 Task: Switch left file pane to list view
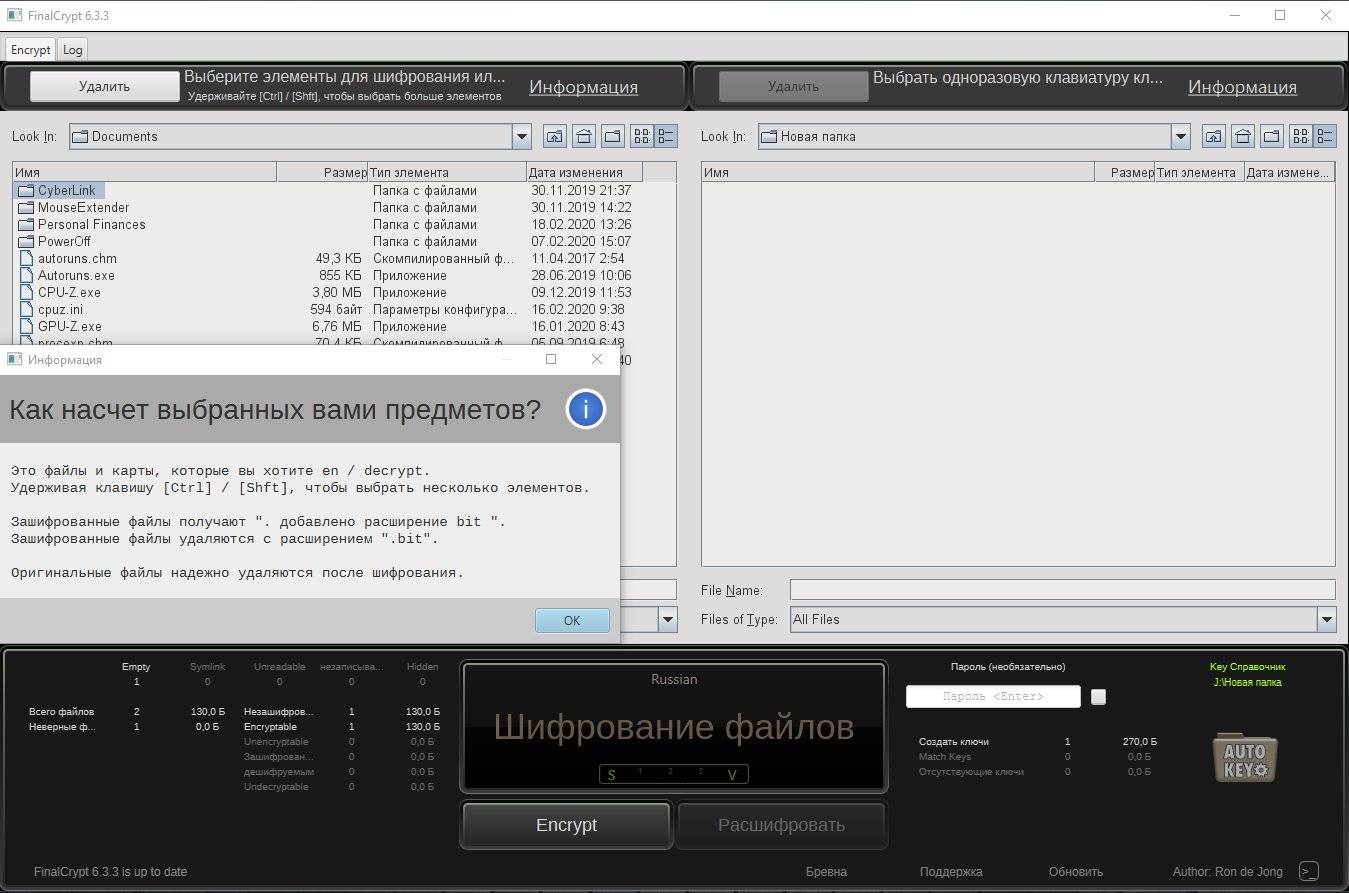pyautogui.click(x=642, y=136)
